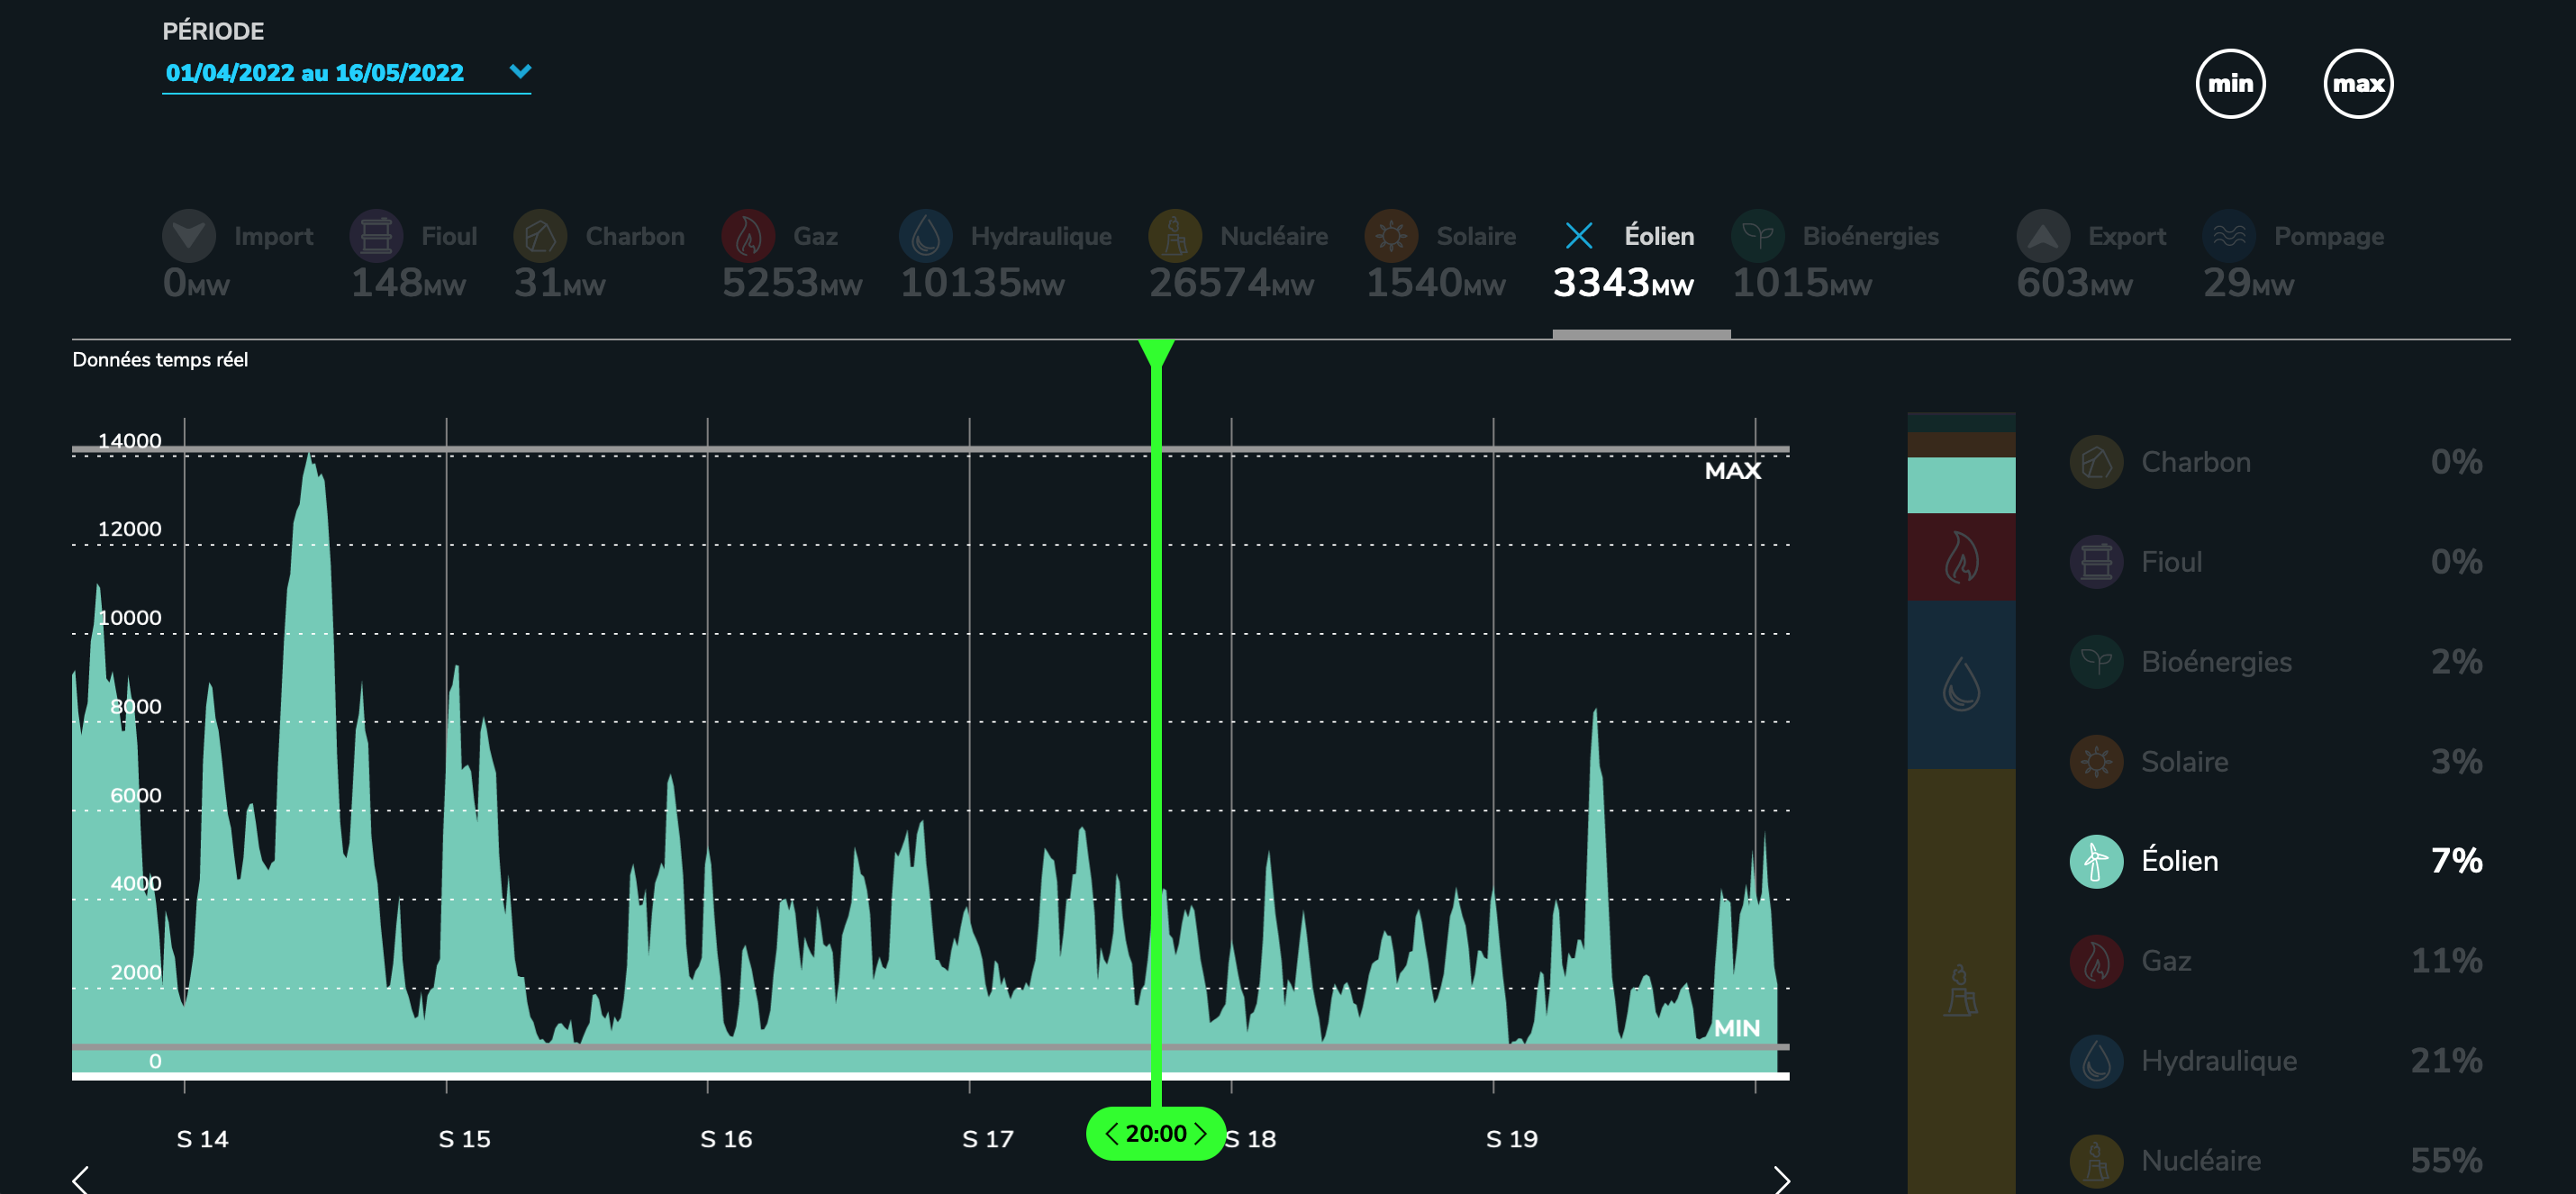Select the Solaire sun icon in top row
2576x1194 pixels.
(x=1391, y=236)
